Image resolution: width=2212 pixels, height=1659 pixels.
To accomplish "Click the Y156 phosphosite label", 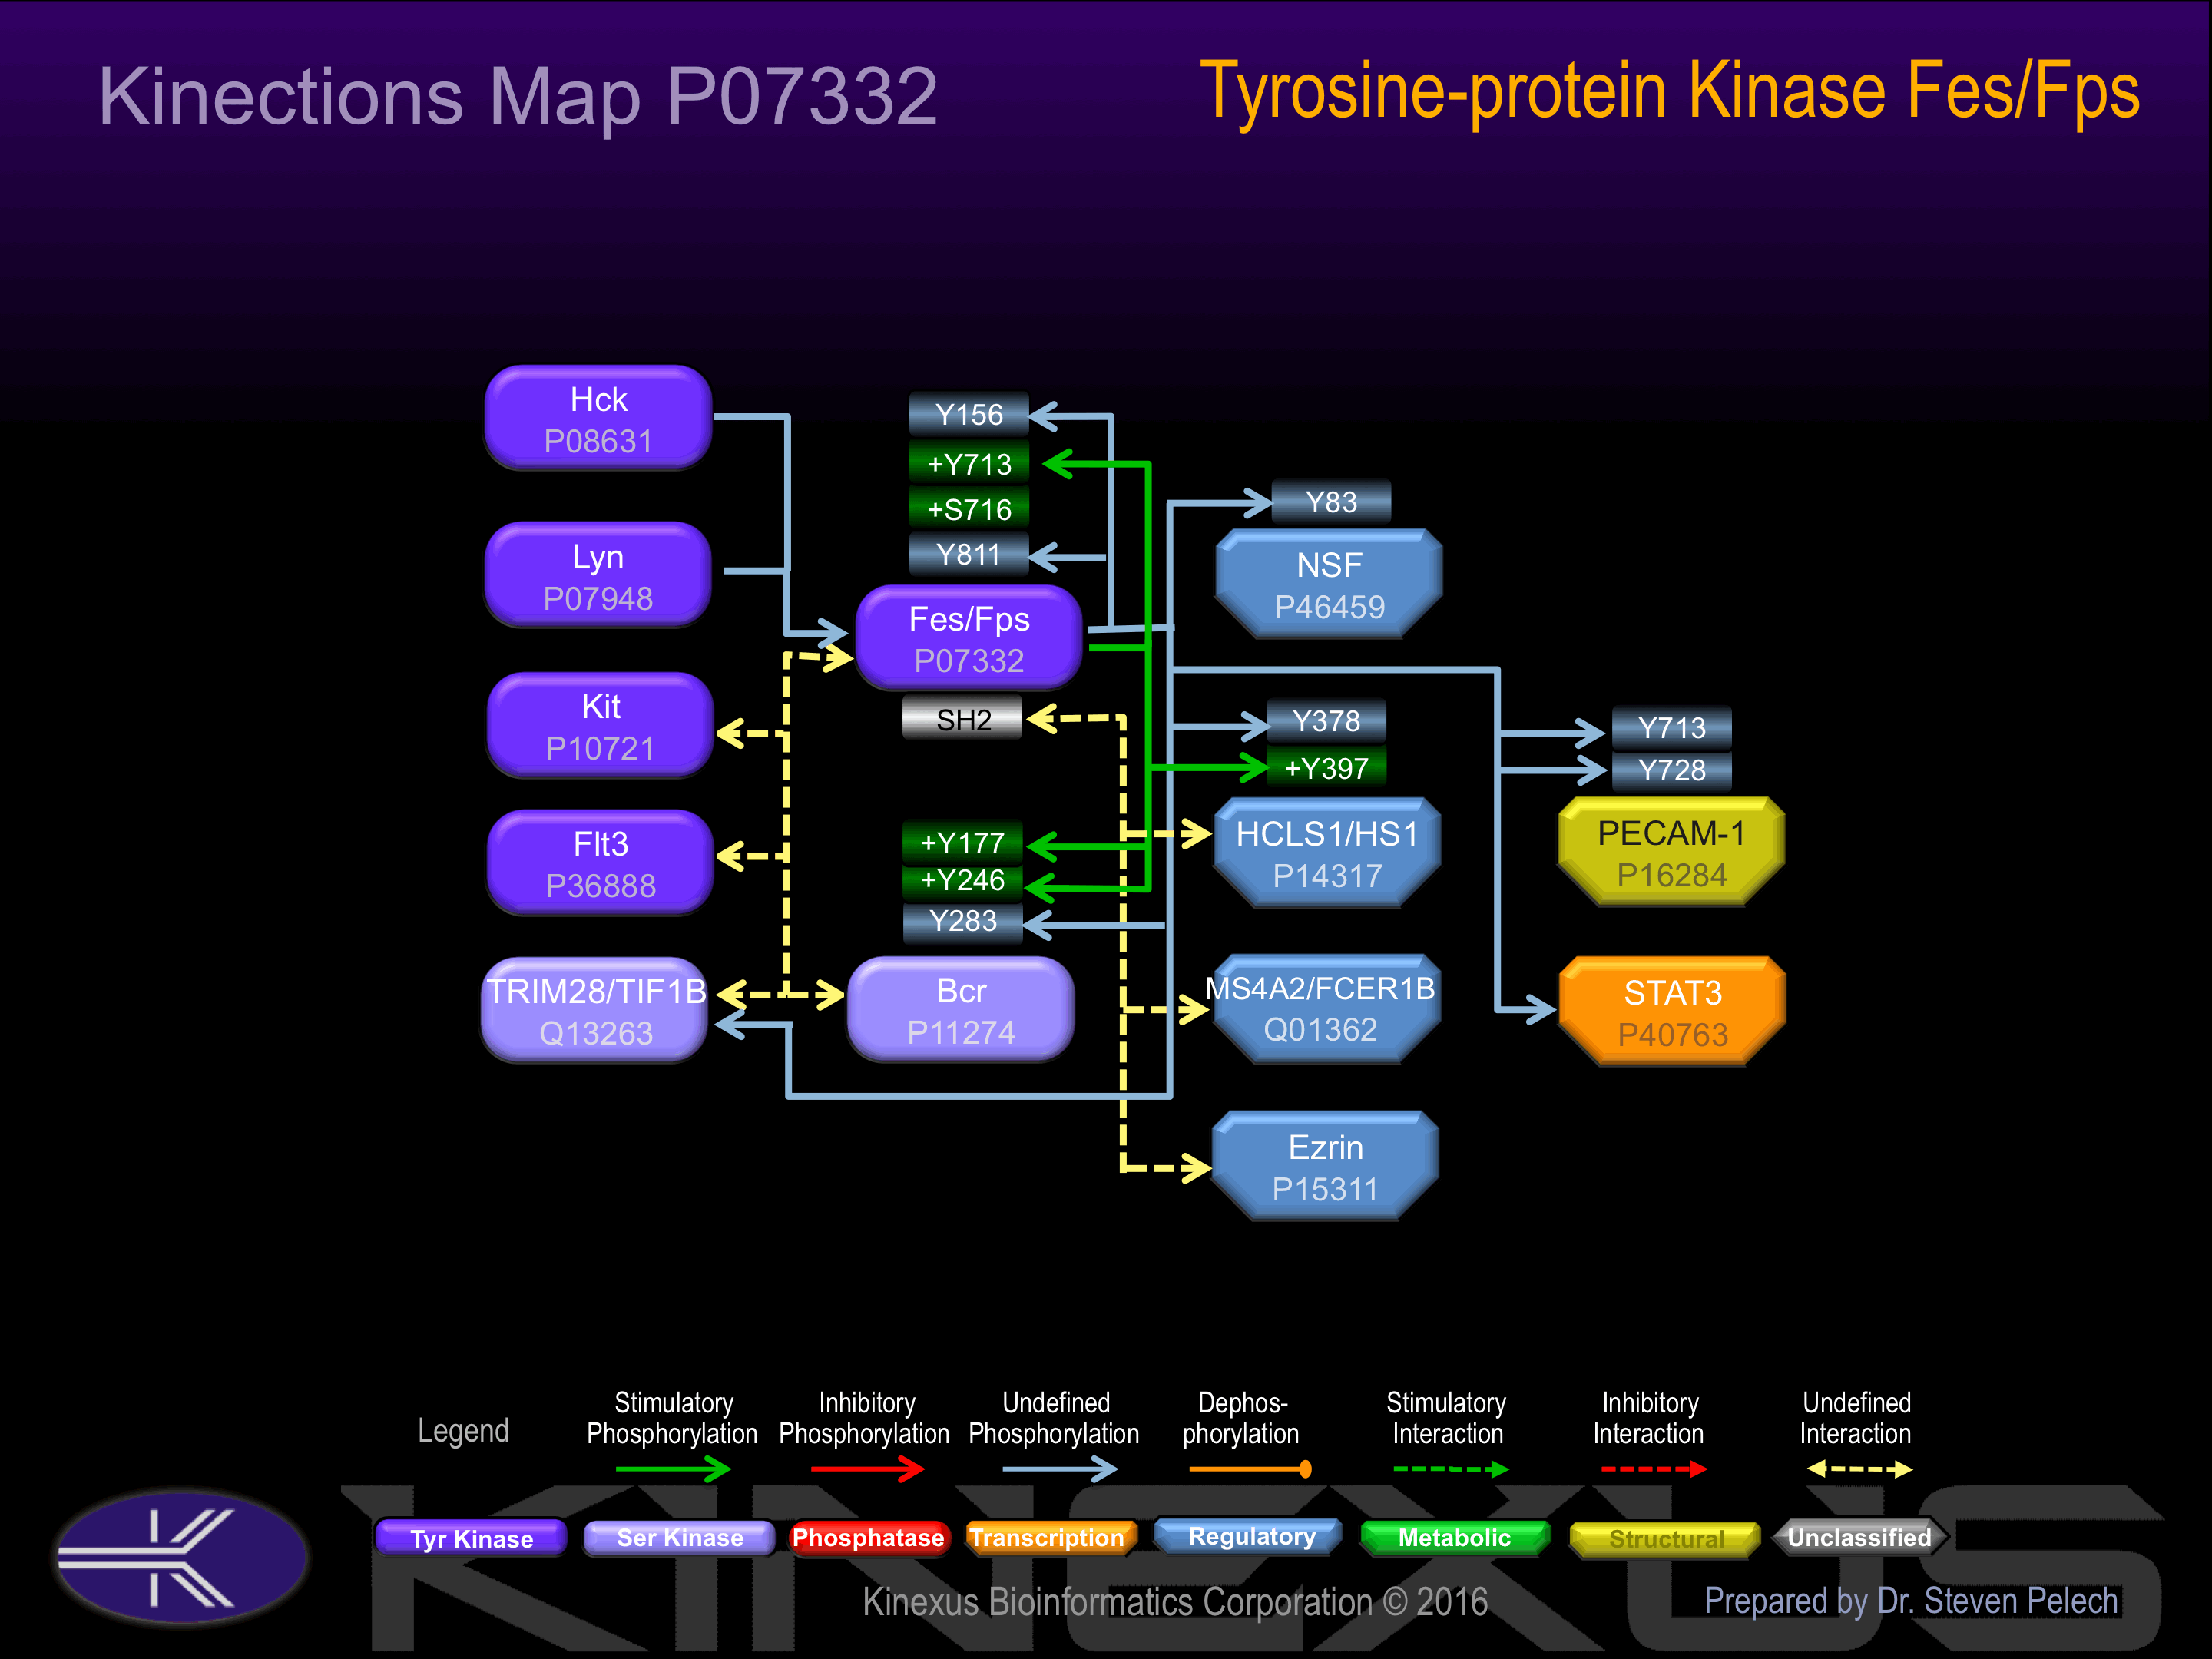I will pos(968,414).
